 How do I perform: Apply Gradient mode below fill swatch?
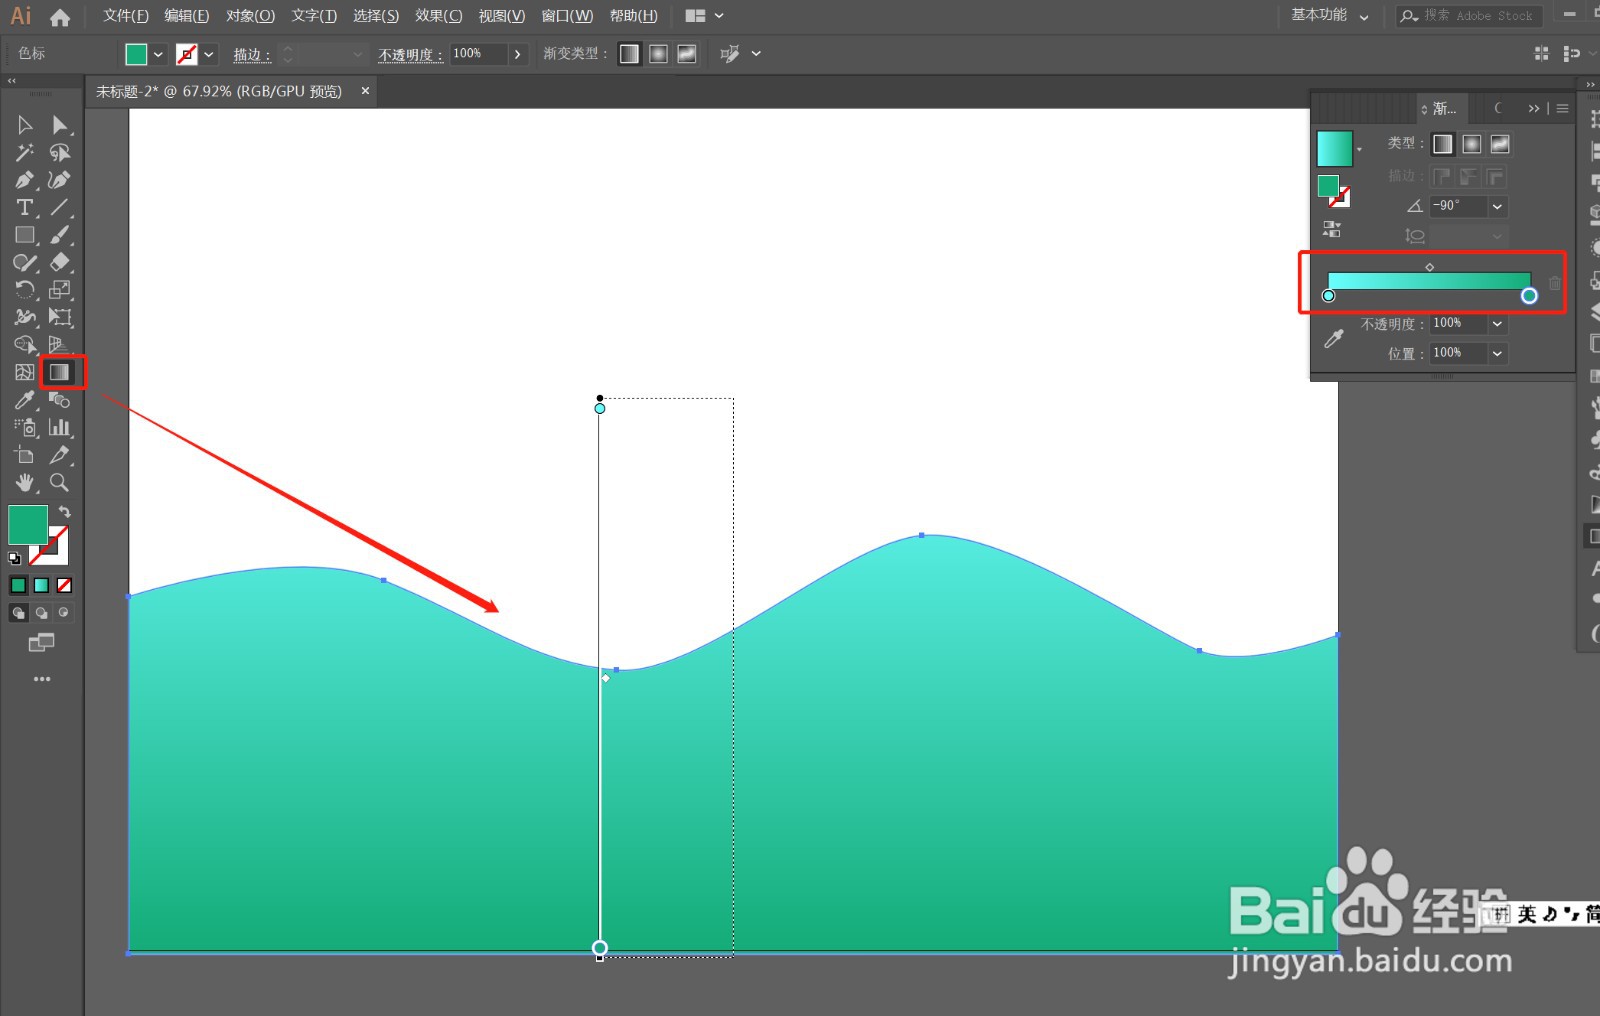pyautogui.click(x=41, y=585)
